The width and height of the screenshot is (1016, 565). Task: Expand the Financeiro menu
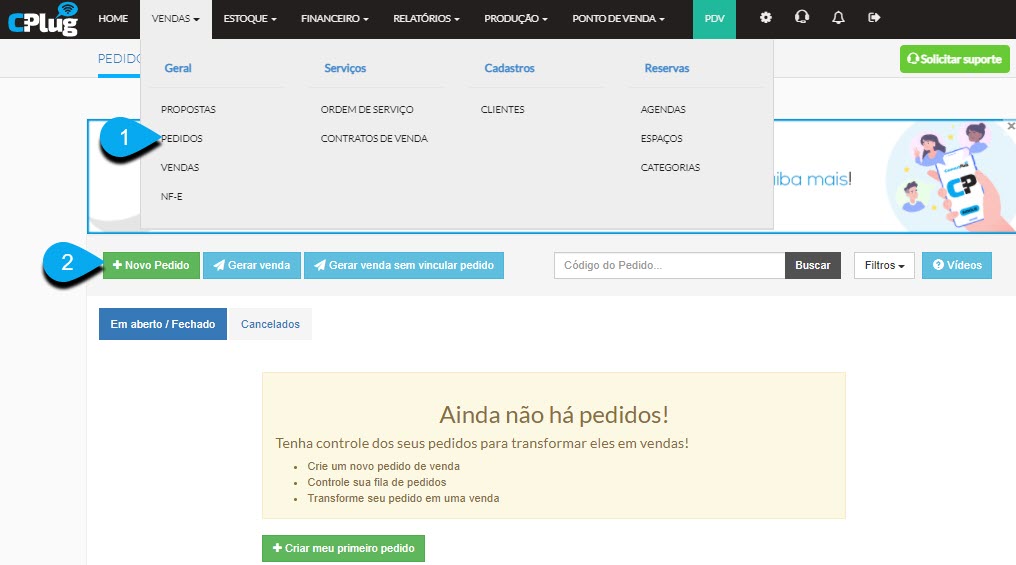[x=334, y=19]
